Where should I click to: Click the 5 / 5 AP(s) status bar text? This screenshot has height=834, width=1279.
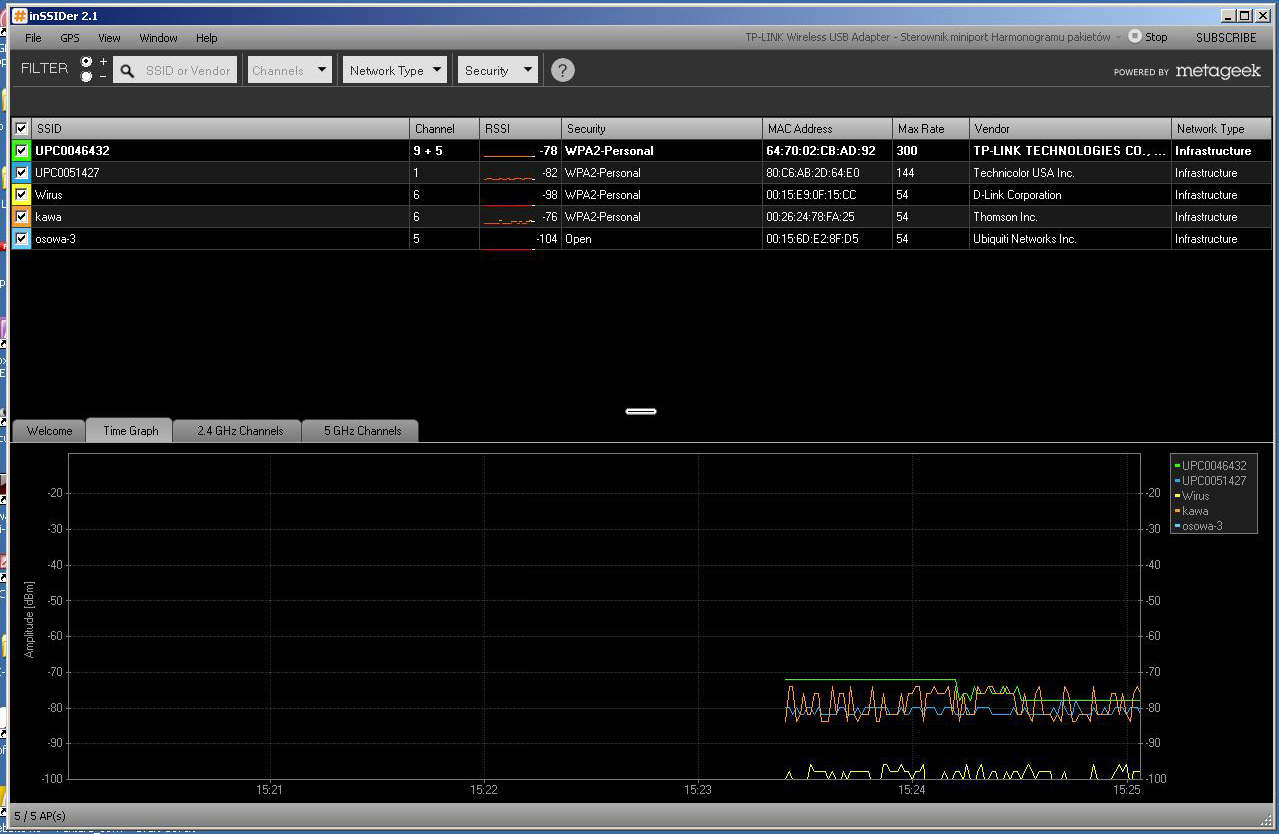(40, 816)
